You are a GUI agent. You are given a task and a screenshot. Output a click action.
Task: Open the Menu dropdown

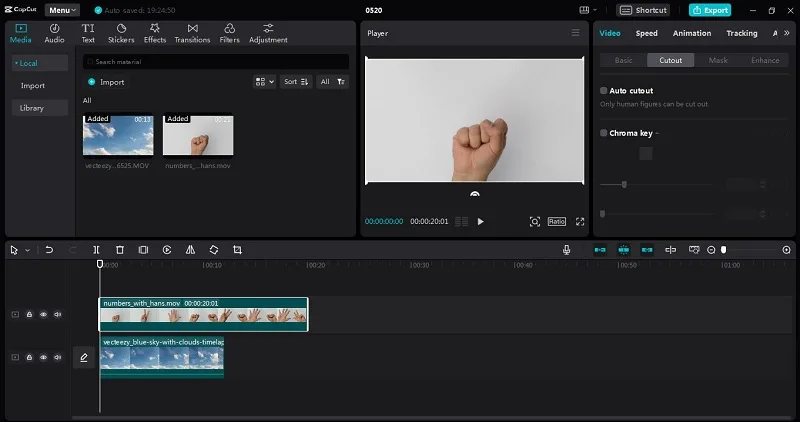click(x=62, y=10)
